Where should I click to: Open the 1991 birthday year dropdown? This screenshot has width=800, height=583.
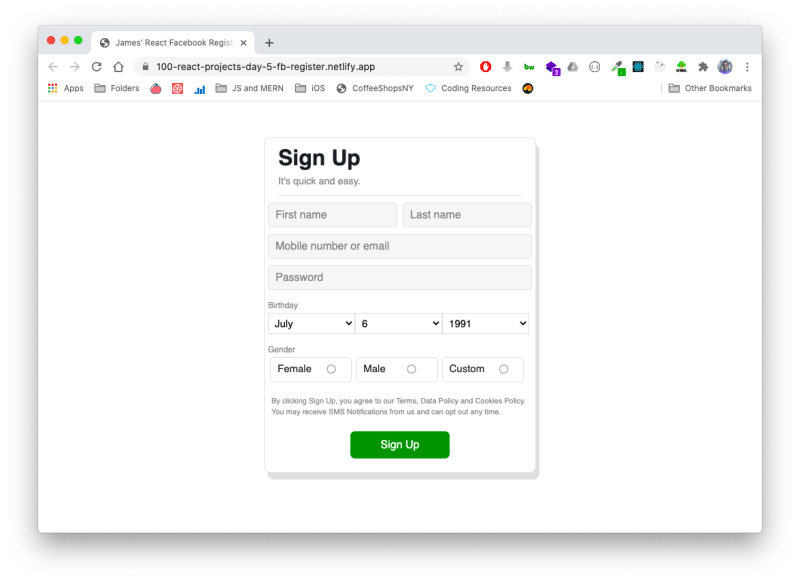click(486, 323)
